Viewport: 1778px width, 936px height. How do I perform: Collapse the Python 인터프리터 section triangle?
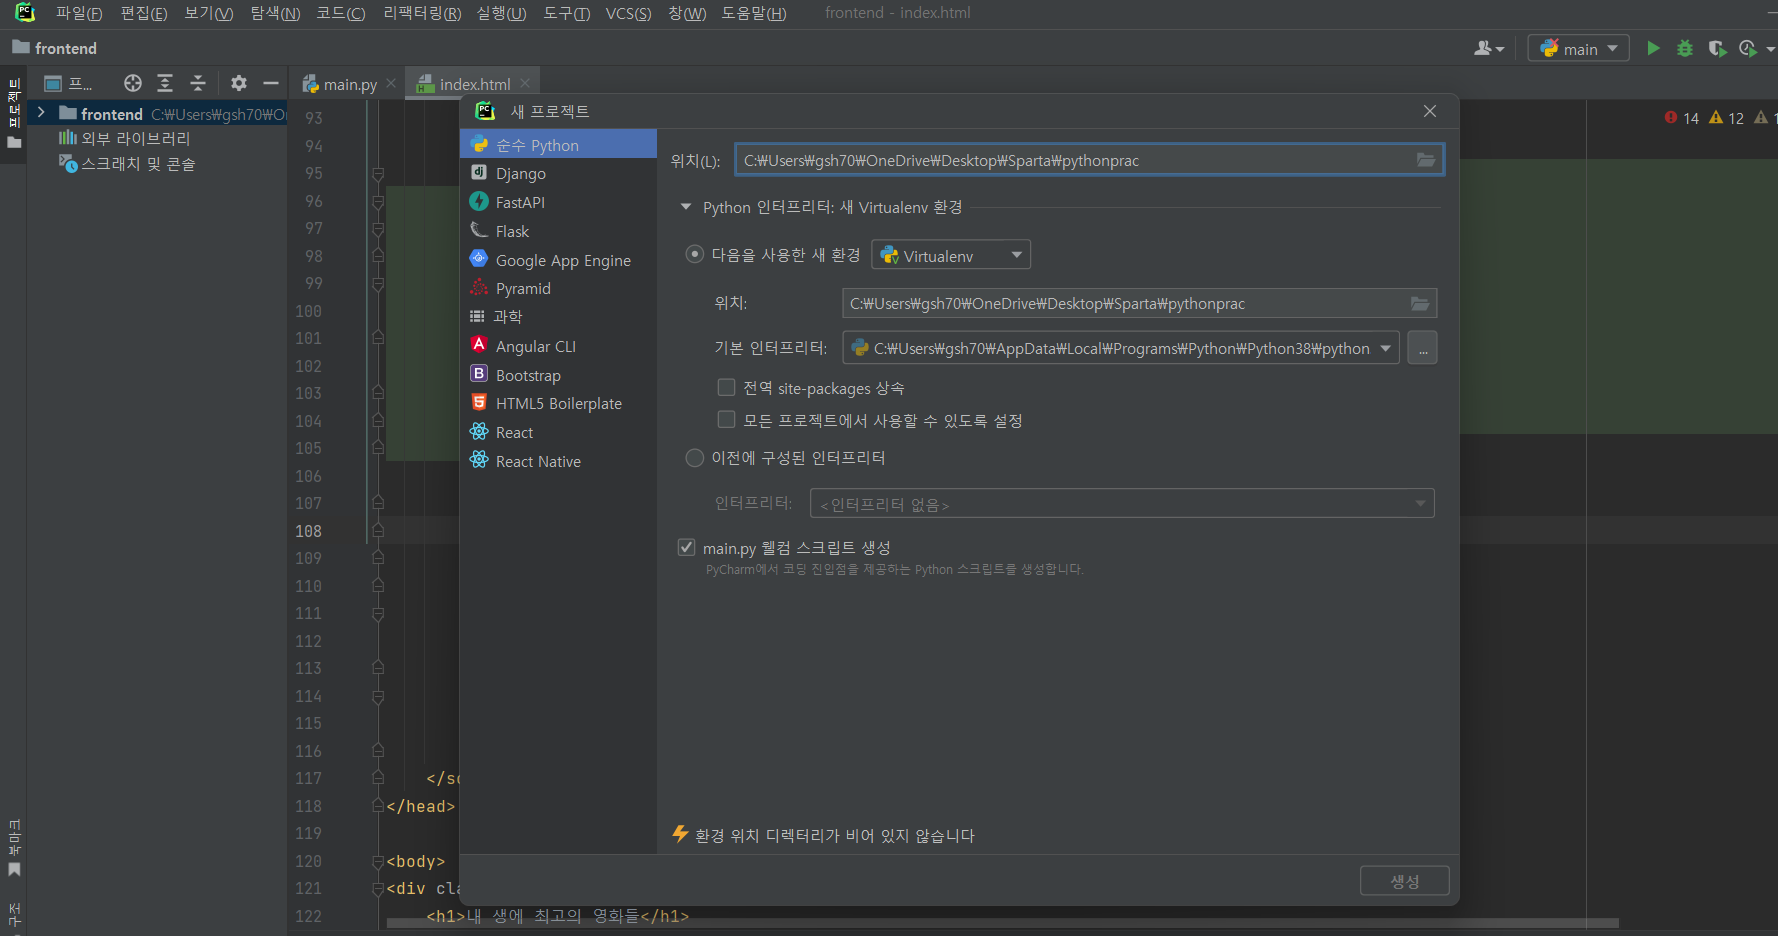point(686,207)
